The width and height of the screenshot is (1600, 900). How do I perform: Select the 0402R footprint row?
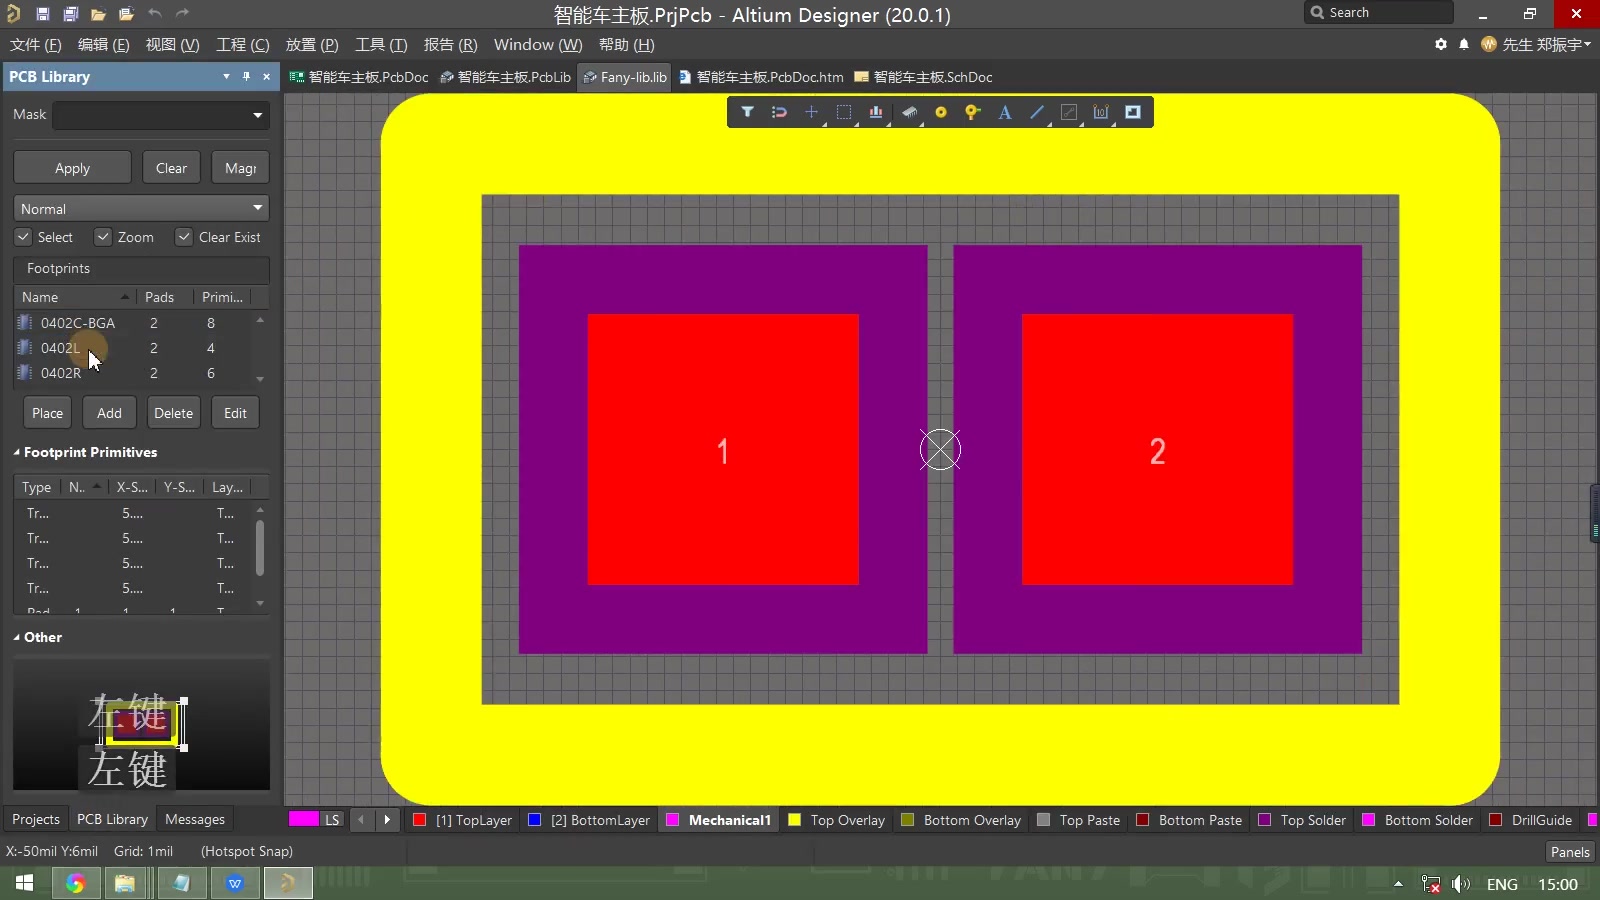pyautogui.click(x=132, y=373)
